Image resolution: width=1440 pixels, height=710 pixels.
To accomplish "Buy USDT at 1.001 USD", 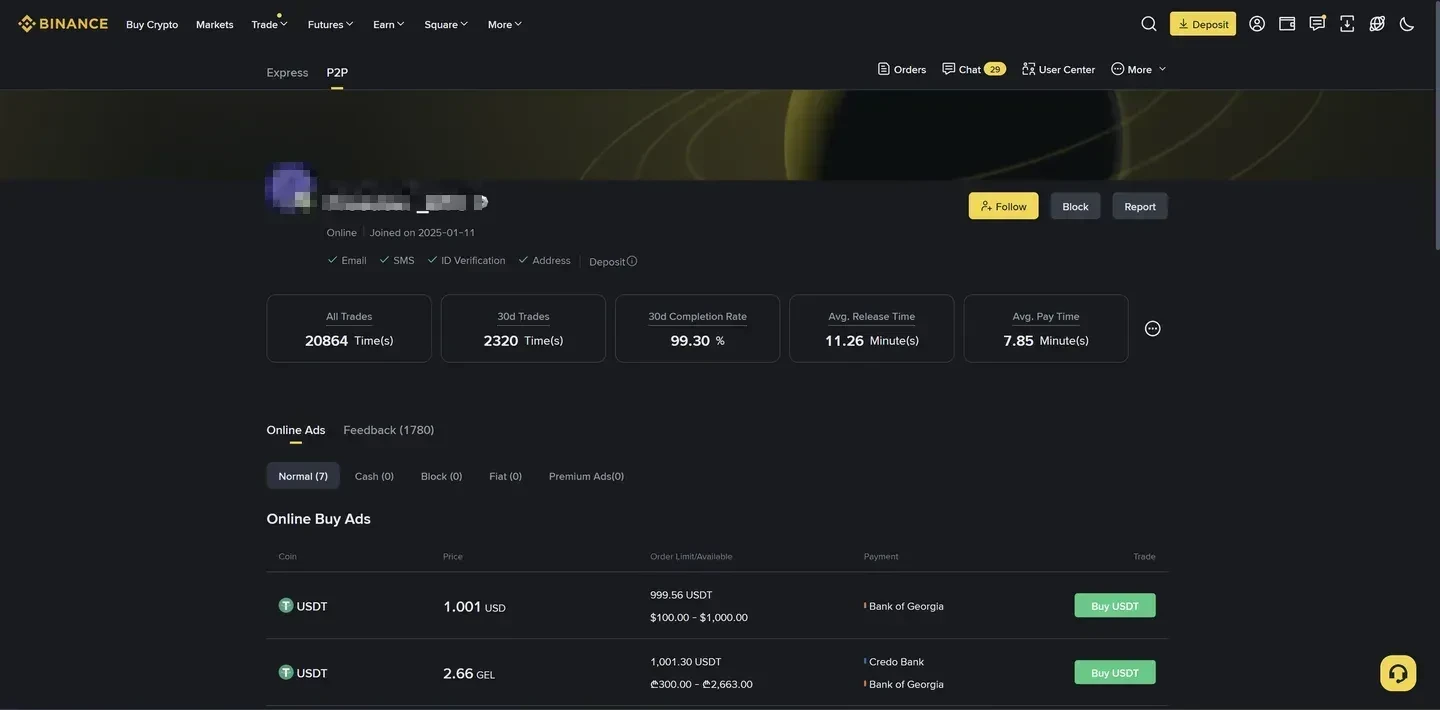I will pos(1115,606).
